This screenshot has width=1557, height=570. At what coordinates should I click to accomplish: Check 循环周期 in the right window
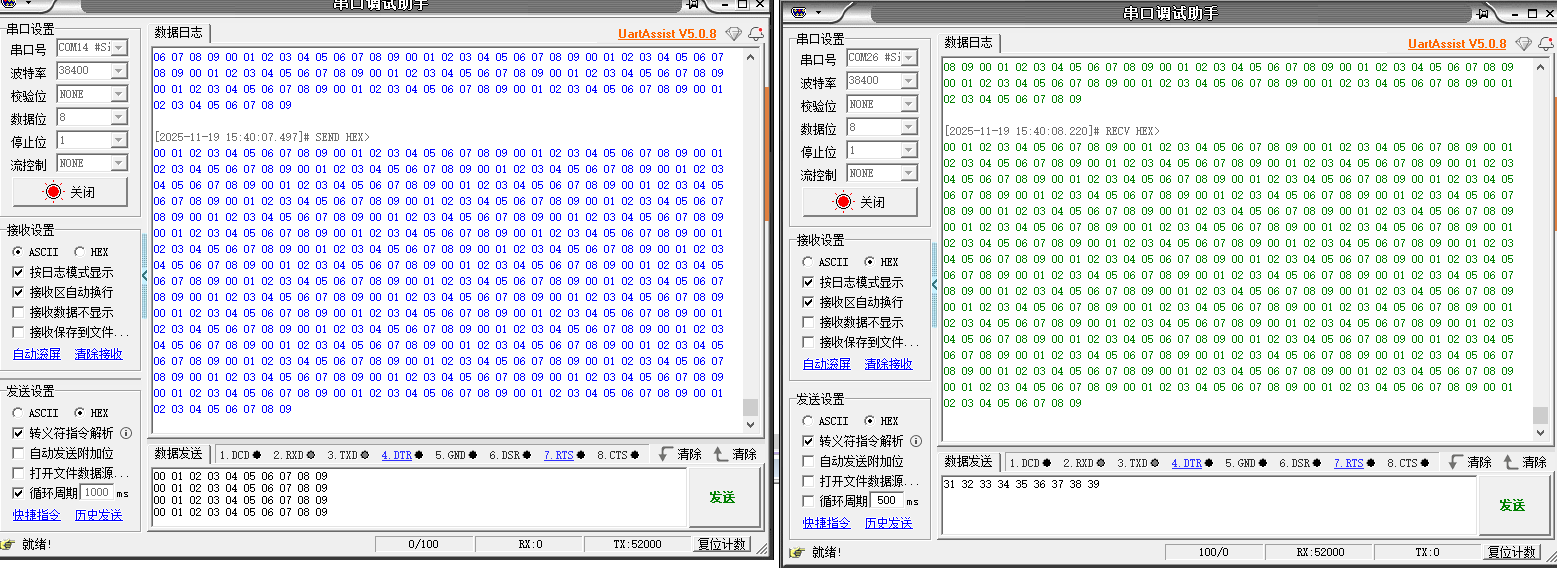pyautogui.click(x=809, y=501)
